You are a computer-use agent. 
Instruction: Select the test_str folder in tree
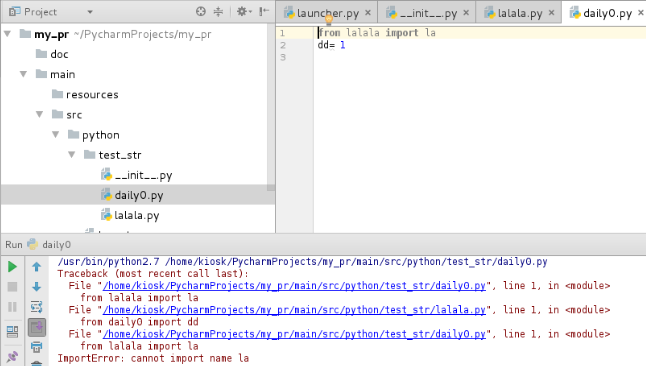tap(120, 155)
